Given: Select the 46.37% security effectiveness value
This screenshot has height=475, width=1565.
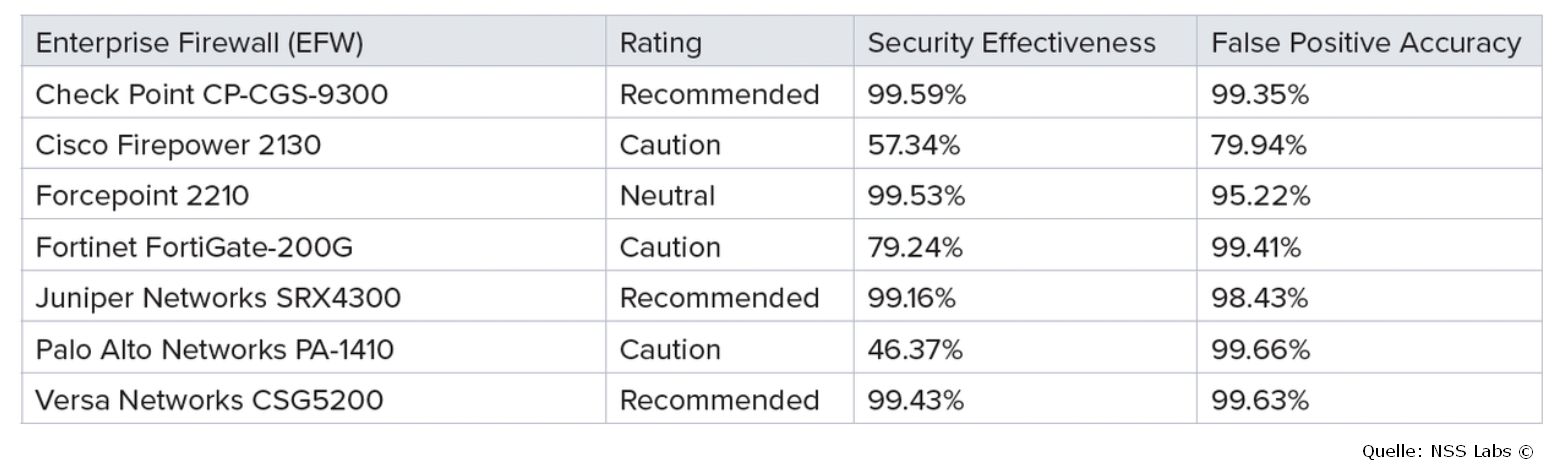Looking at the screenshot, I should pos(915,349).
